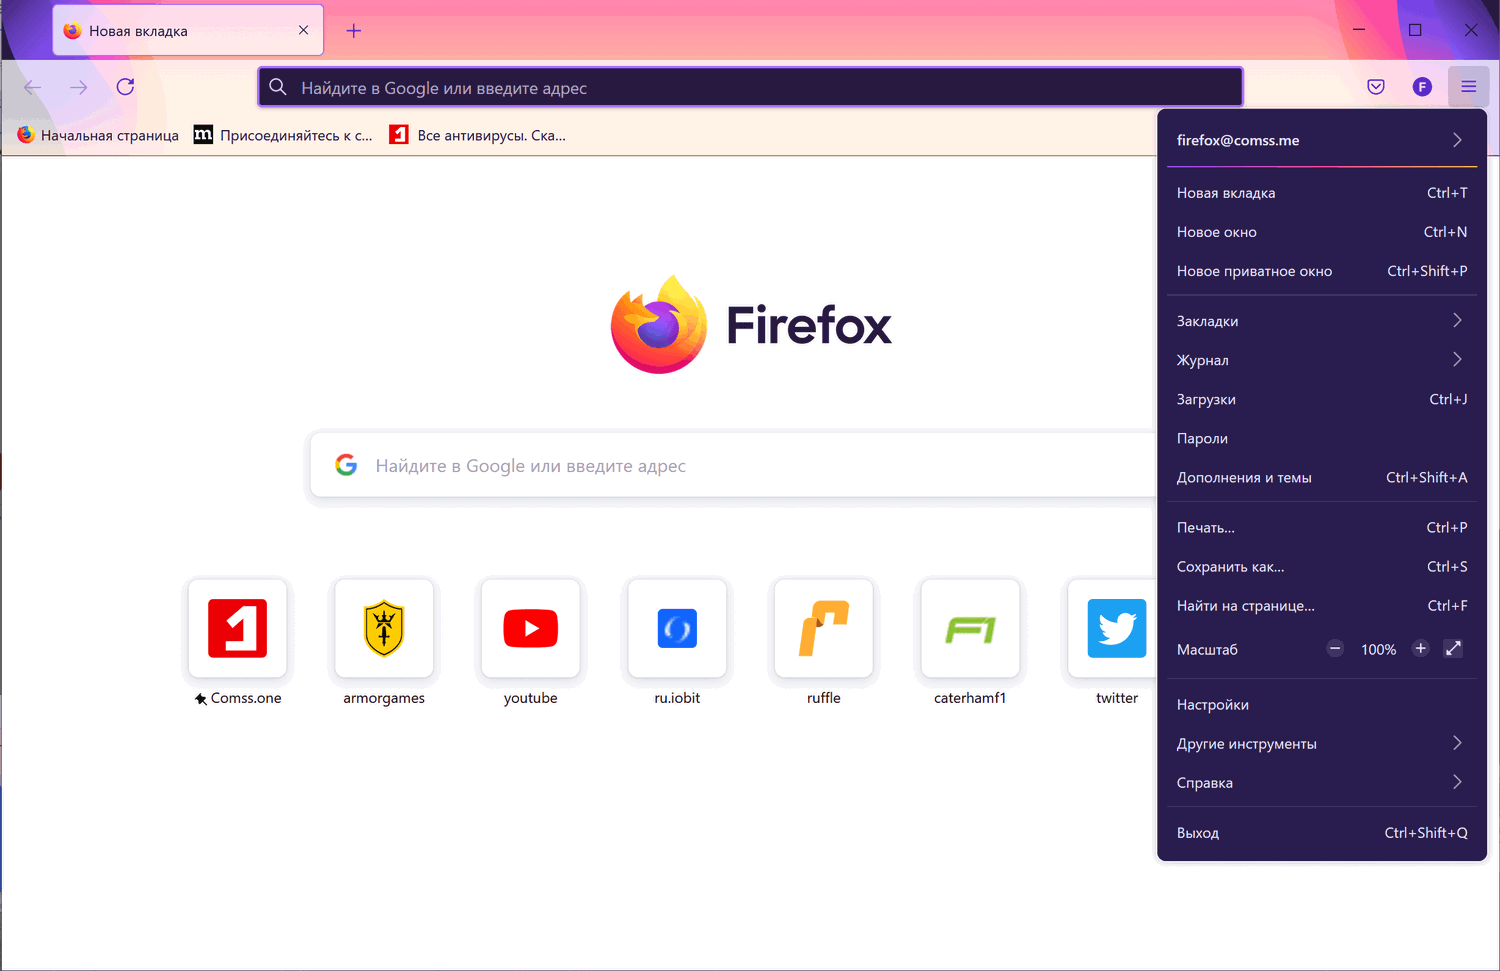Select the Новая вкладка browser tab
The image size is (1500, 971).
pyautogui.click(x=188, y=30)
